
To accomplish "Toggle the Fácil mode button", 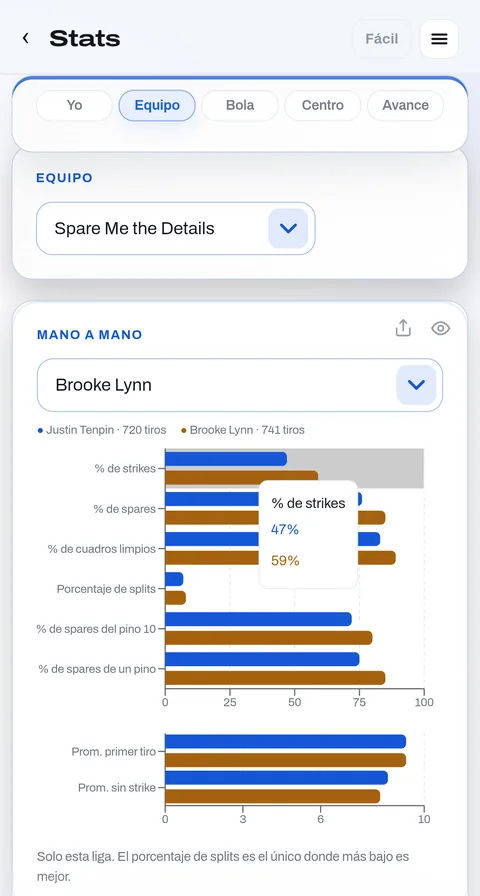I will point(382,39).
